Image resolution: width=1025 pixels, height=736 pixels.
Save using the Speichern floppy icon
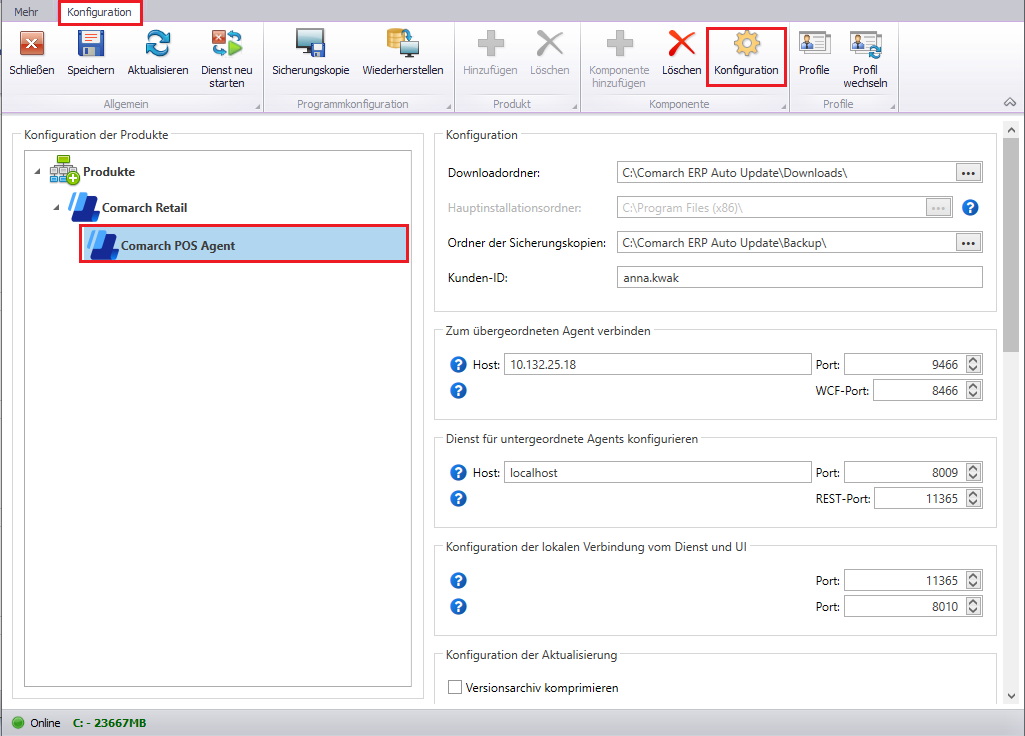click(90, 44)
